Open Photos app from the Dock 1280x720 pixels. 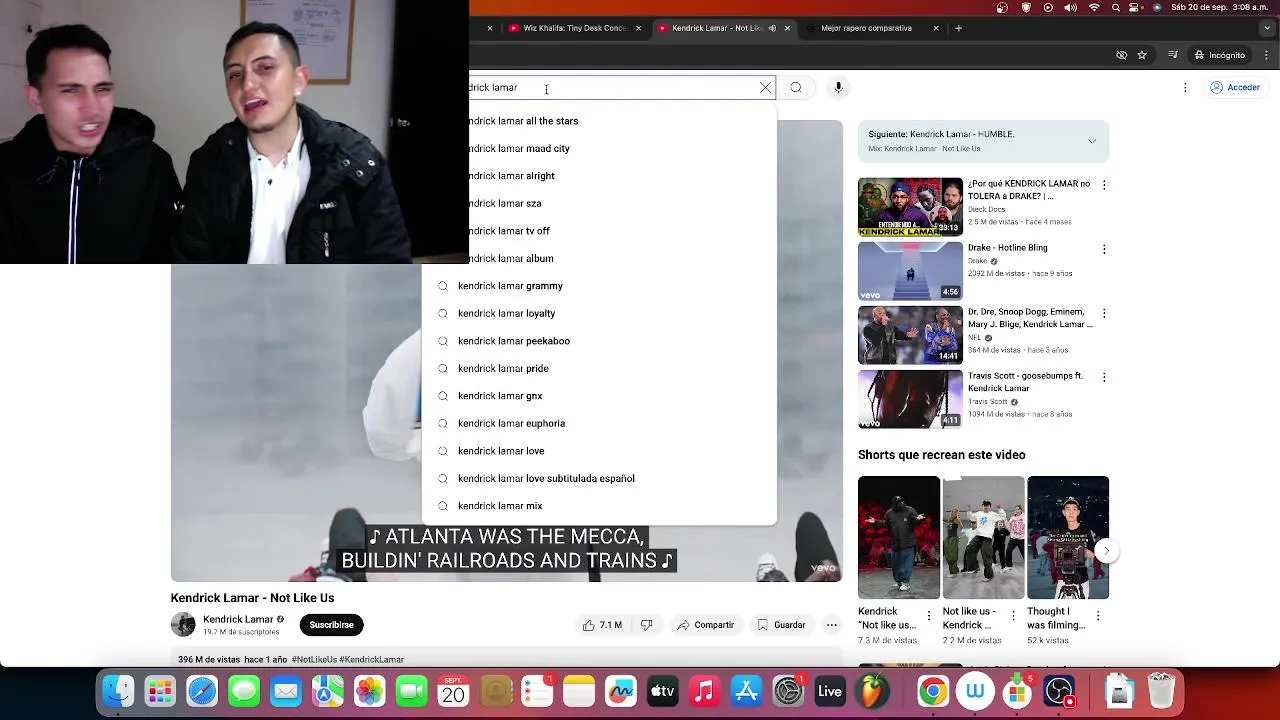(x=369, y=692)
